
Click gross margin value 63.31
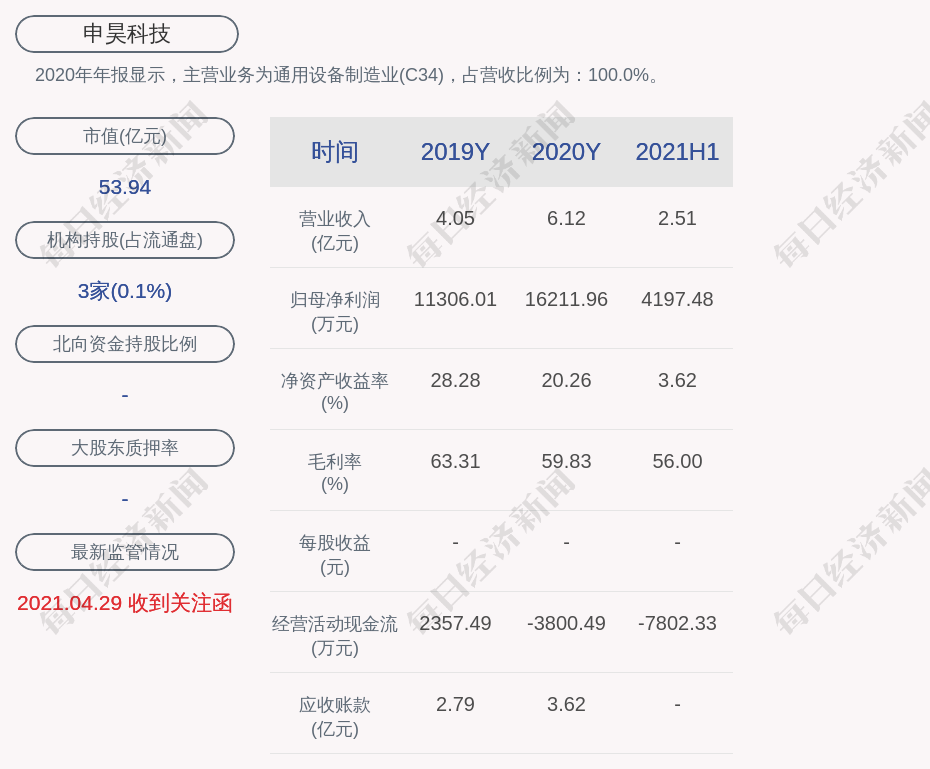click(x=455, y=461)
